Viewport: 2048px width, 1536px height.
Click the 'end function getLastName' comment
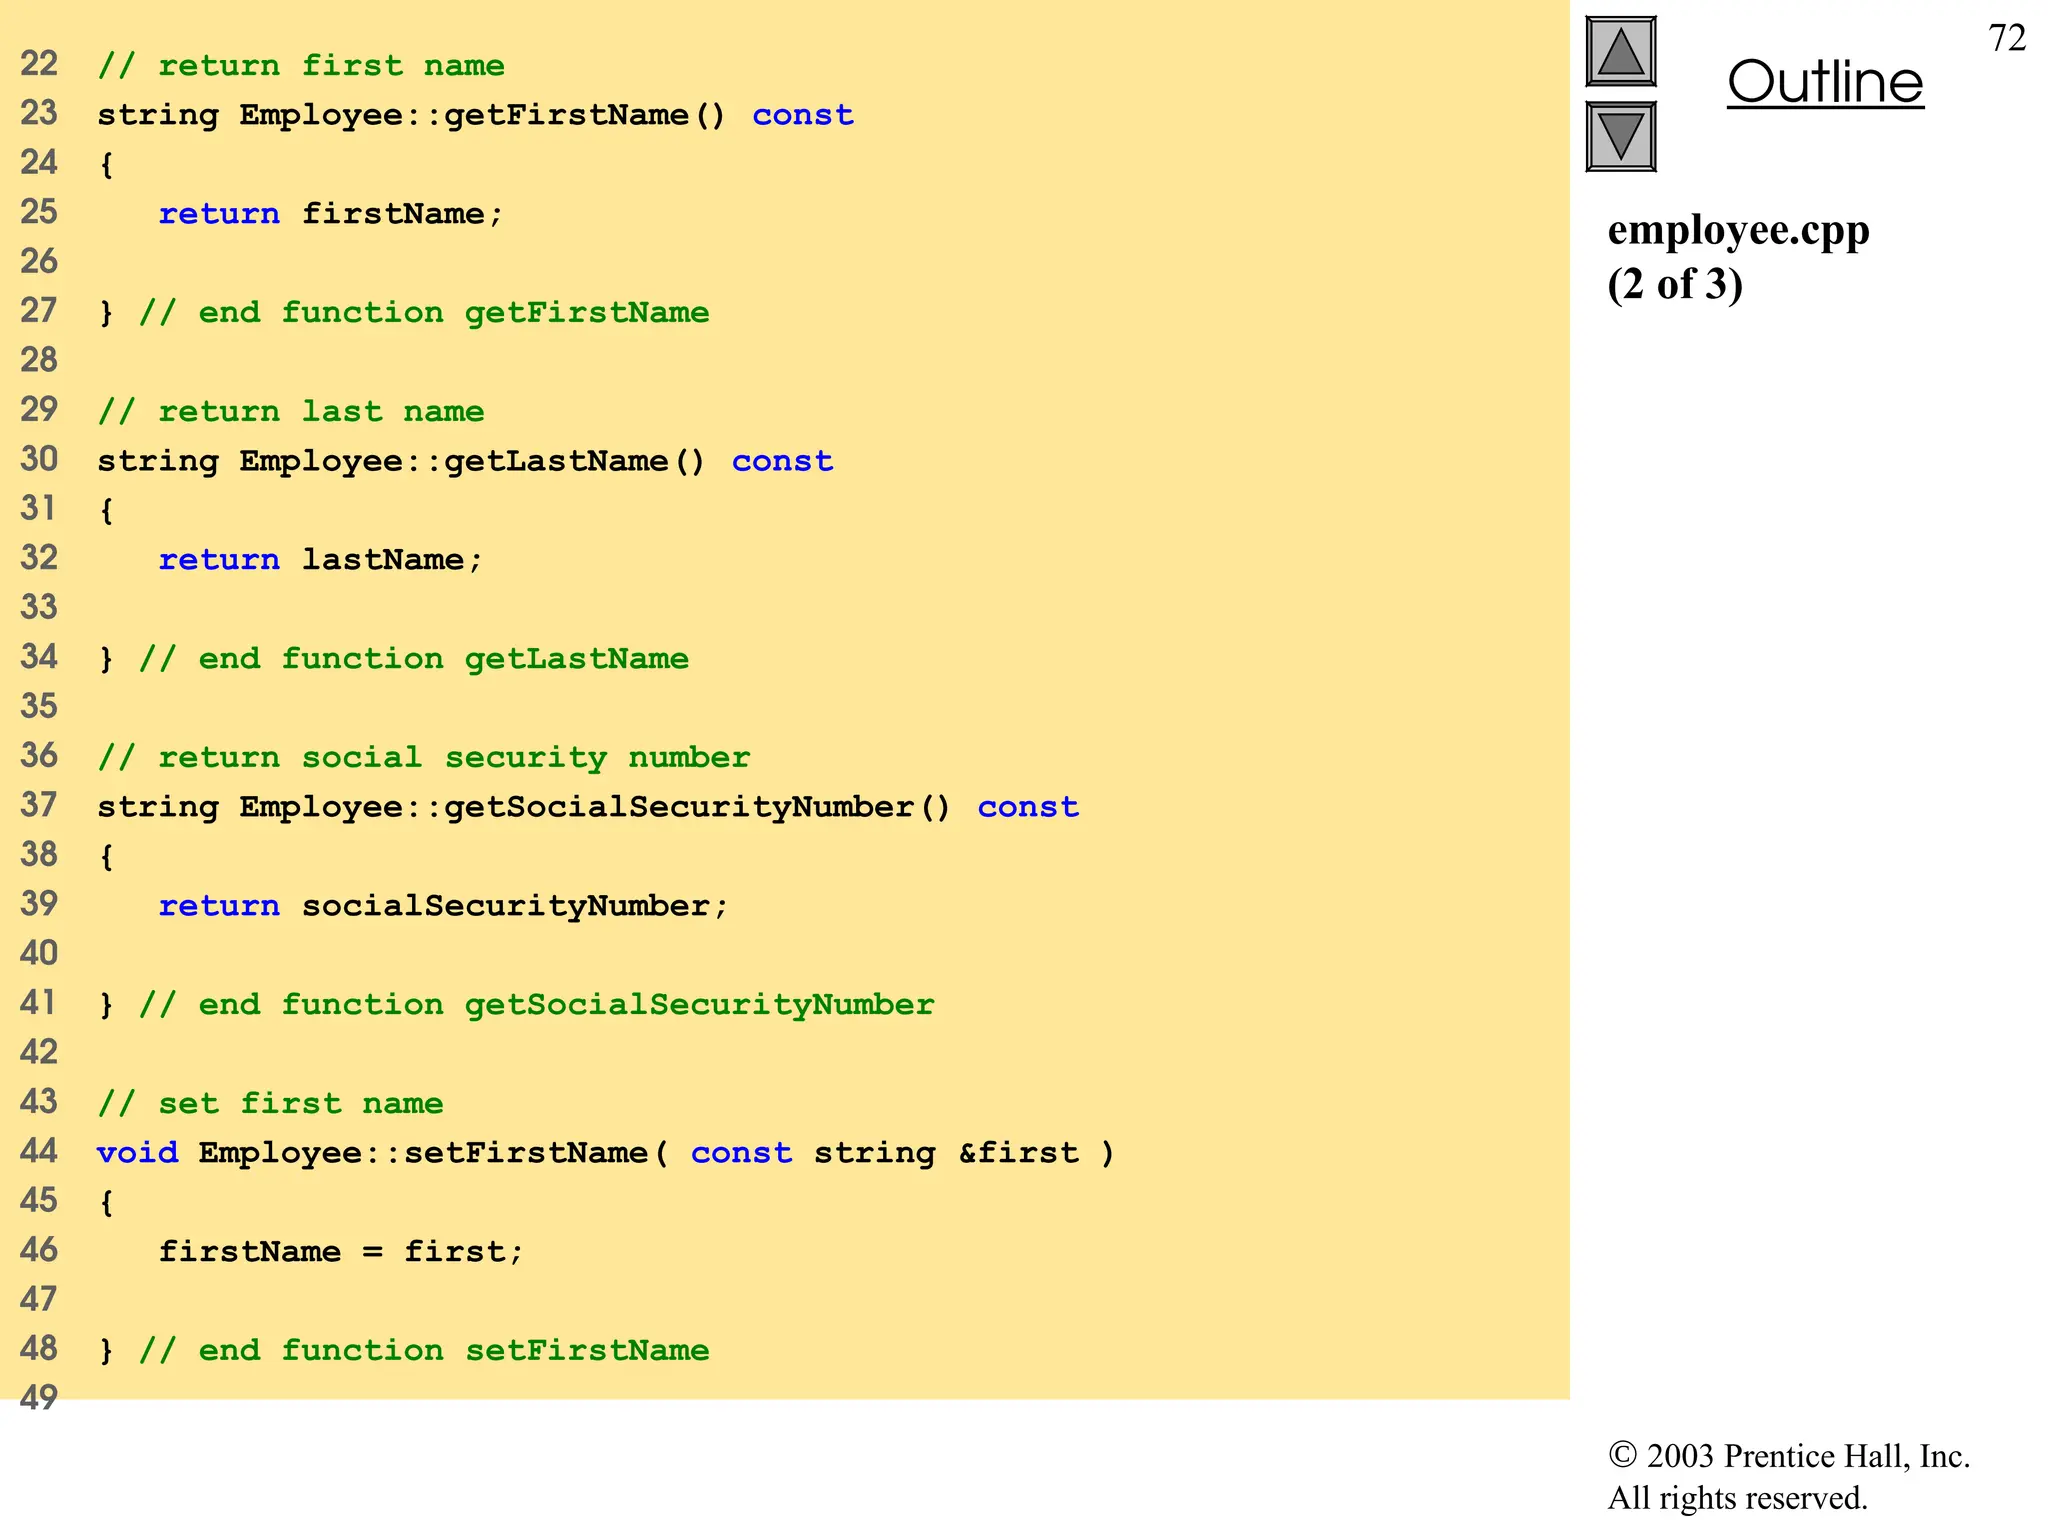[x=413, y=659]
